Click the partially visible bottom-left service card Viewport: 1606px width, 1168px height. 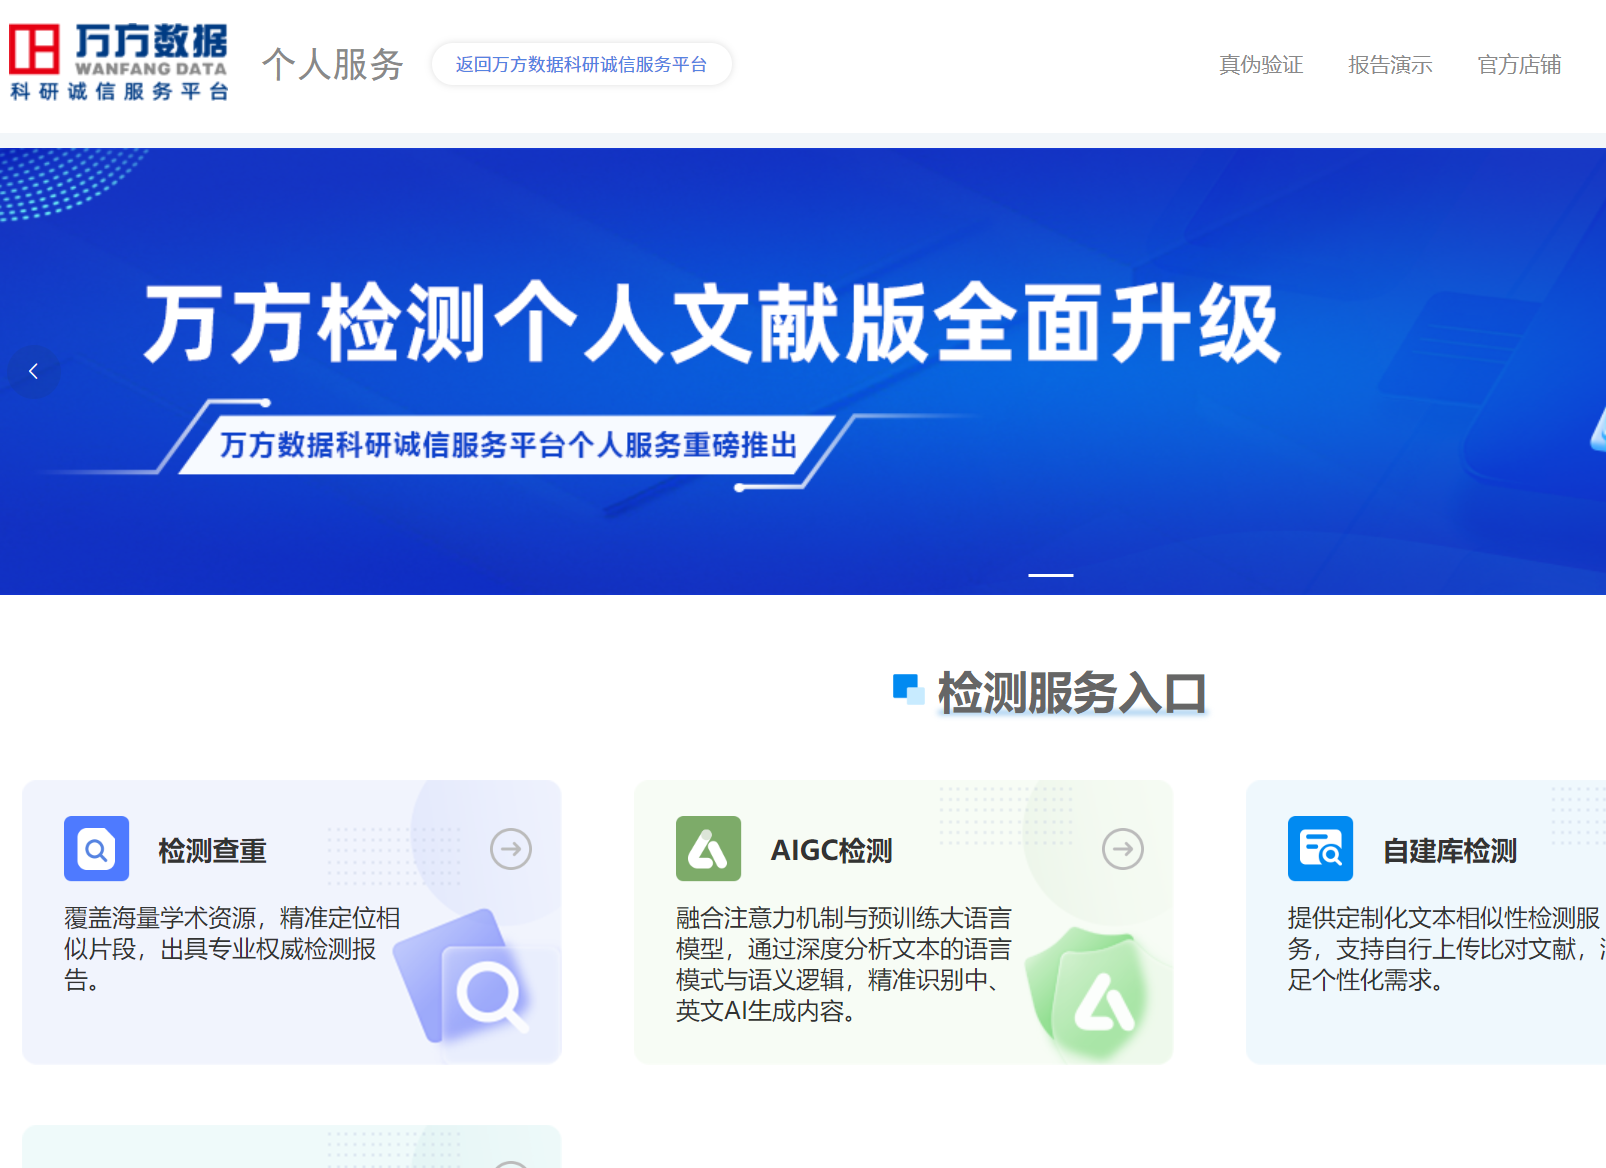point(291,1150)
